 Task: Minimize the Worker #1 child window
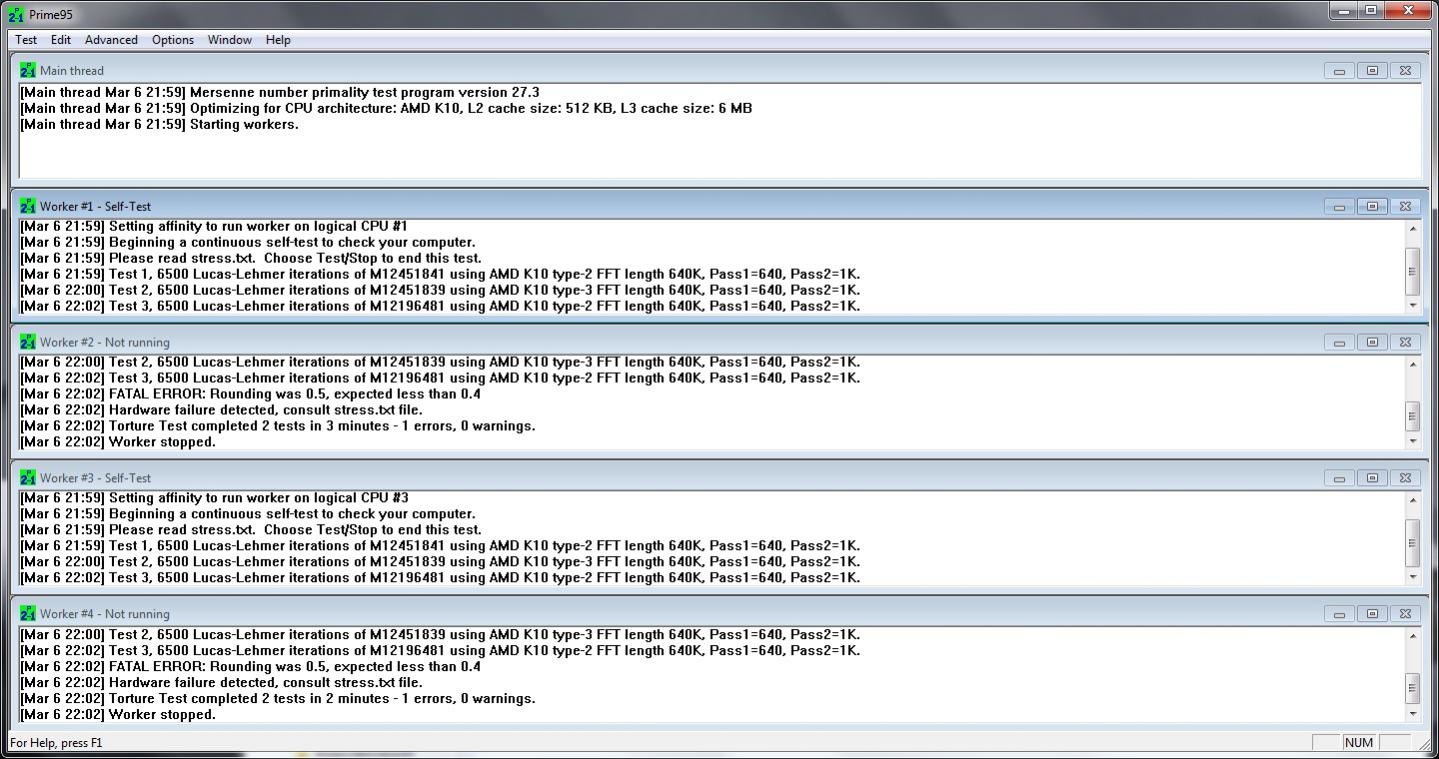pyautogui.click(x=1339, y=207)
